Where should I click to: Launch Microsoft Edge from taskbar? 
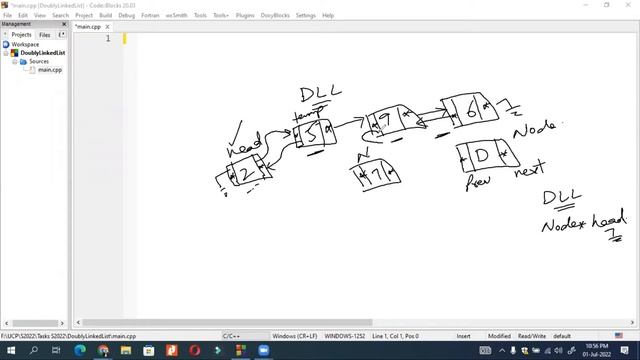point(80,350)
